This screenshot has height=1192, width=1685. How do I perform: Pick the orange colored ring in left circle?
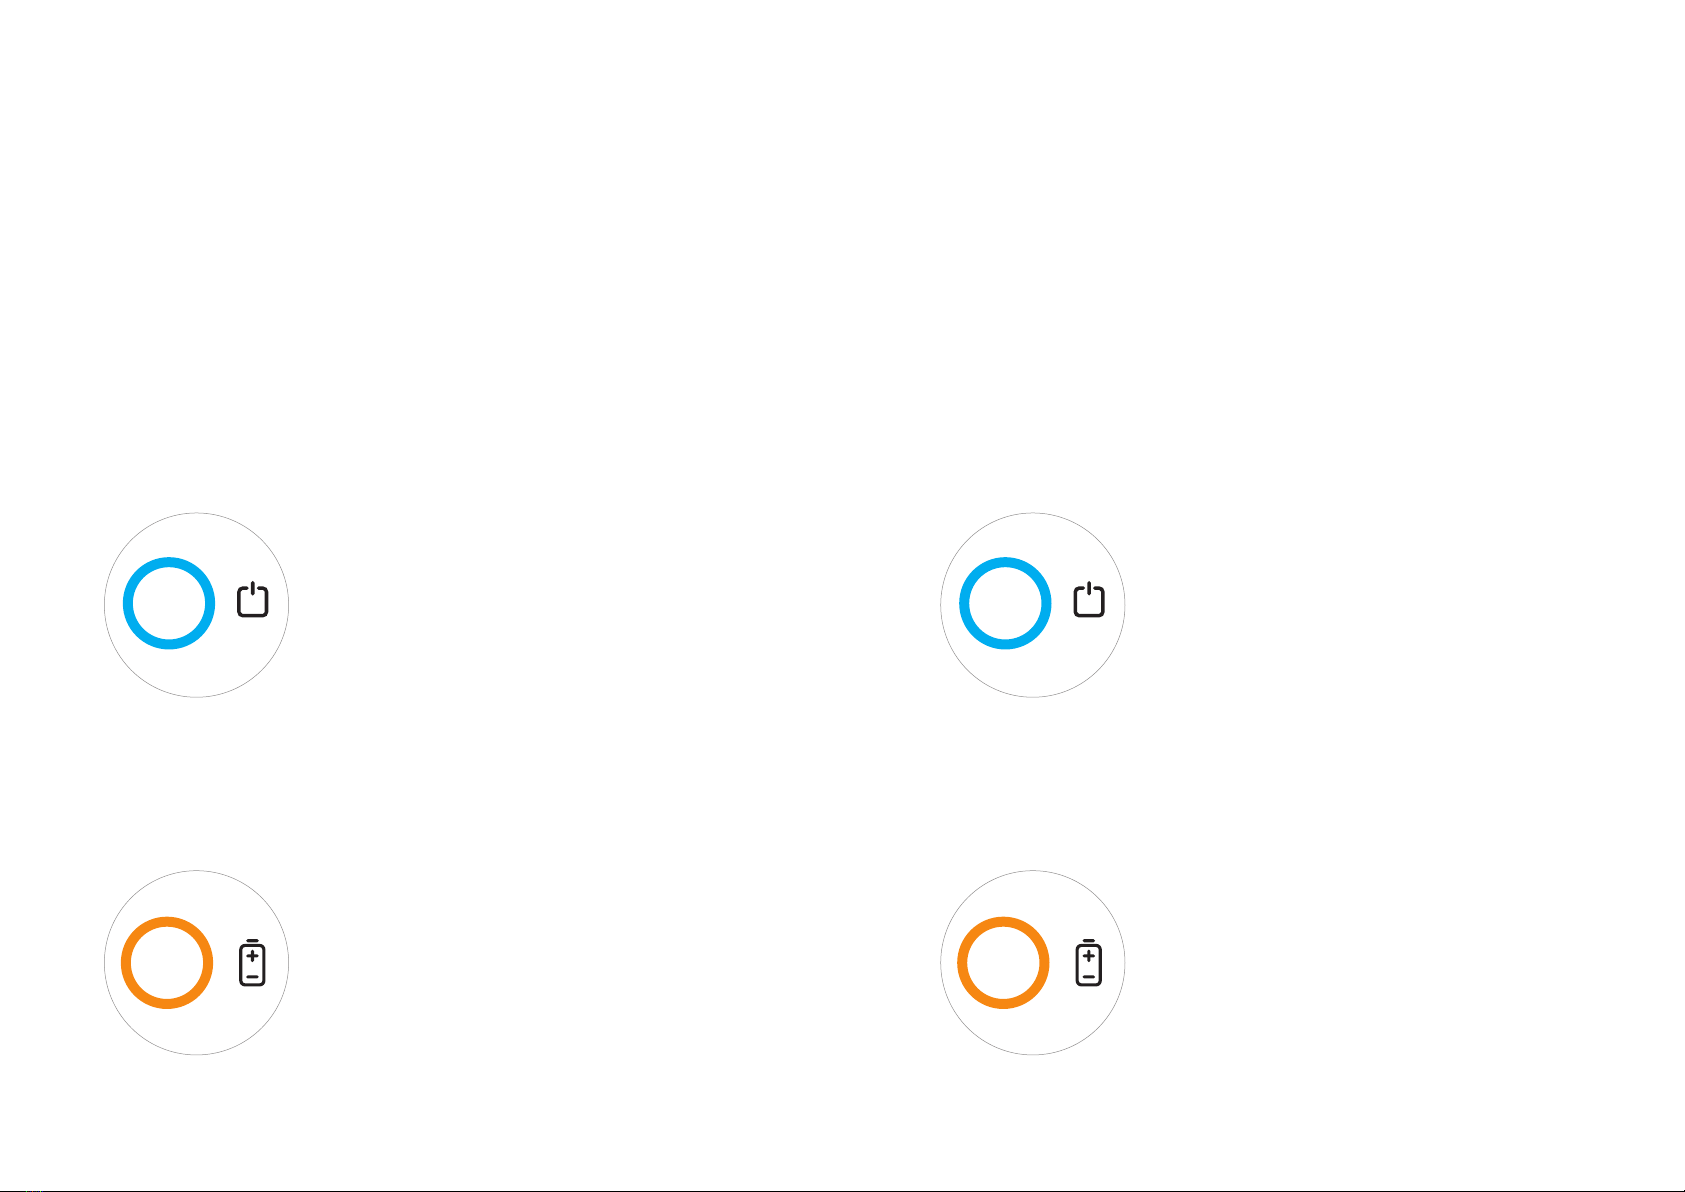coord(167,962)
